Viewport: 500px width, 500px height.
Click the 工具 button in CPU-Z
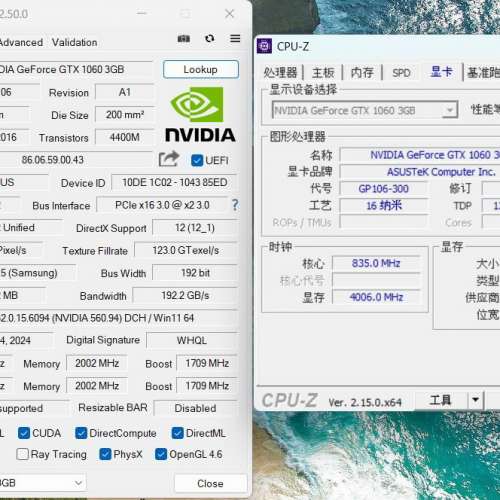(441, 400)
